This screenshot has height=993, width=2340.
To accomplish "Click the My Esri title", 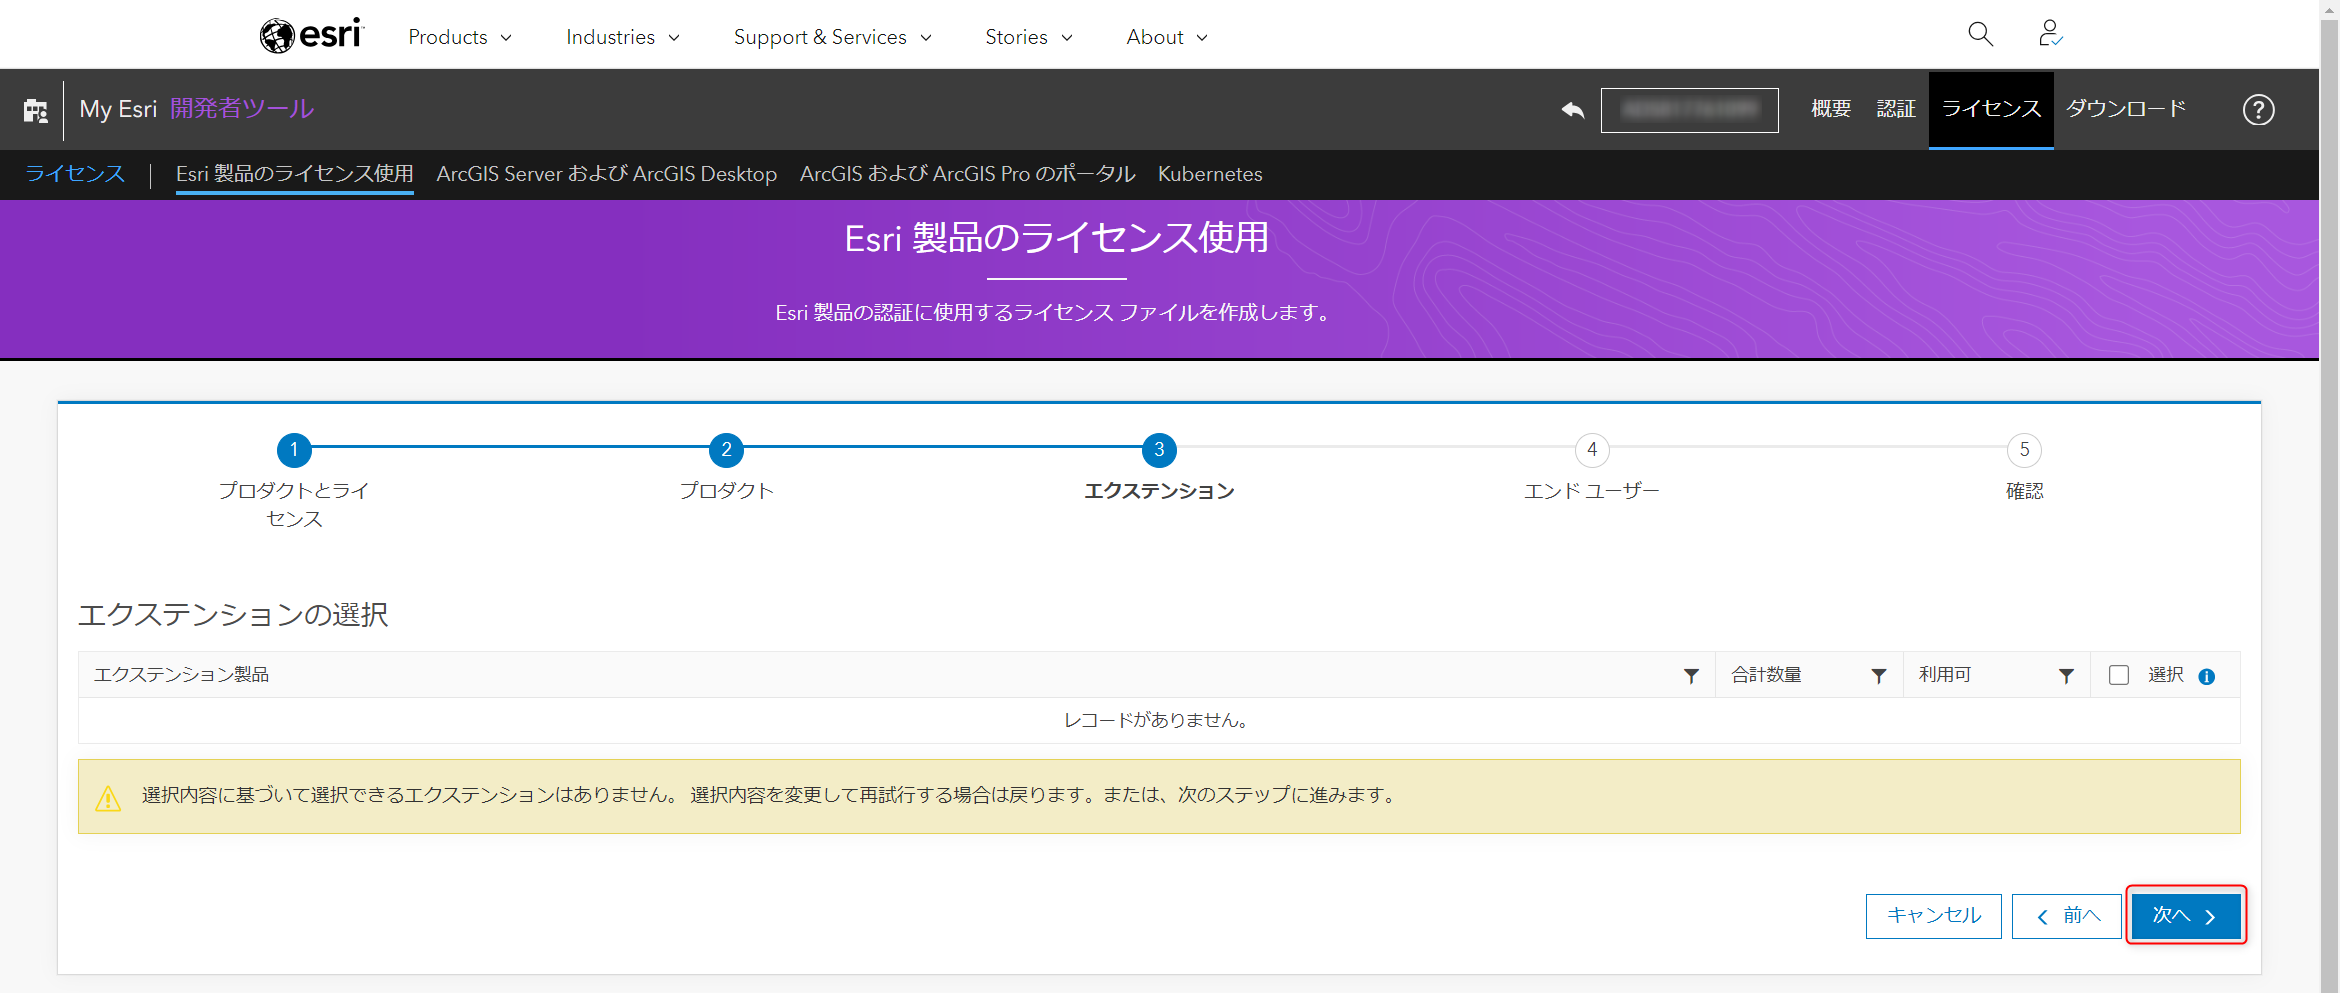I will click(x=118, y=109).
